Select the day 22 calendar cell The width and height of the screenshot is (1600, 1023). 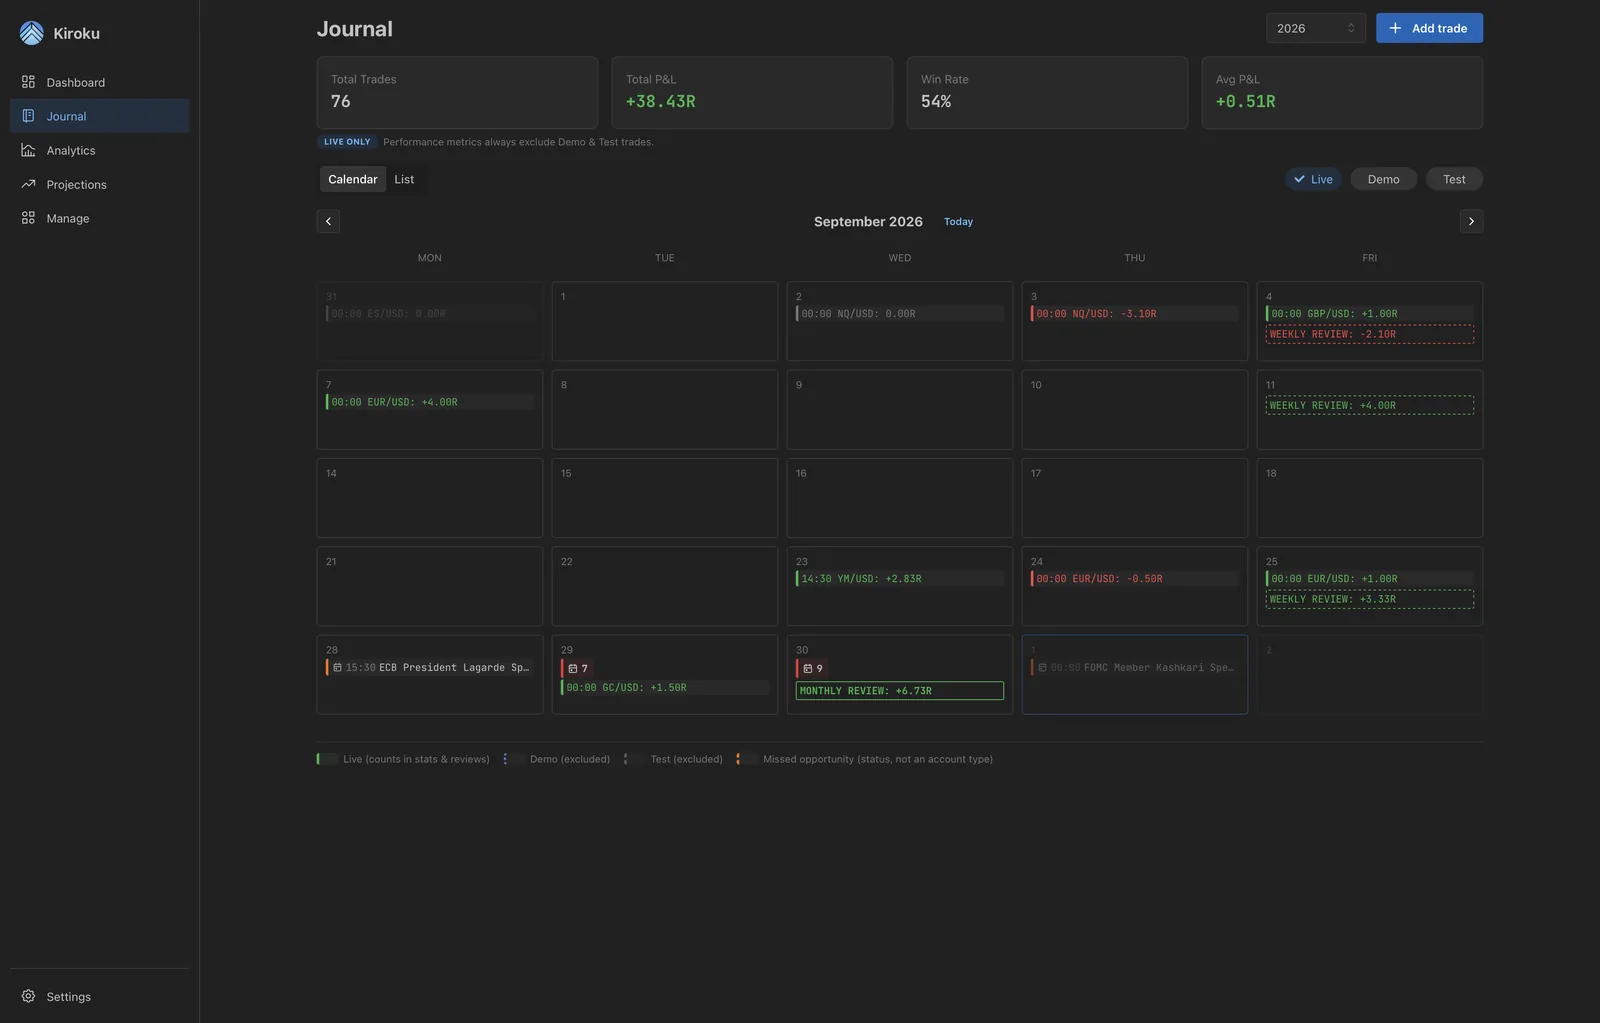(x=665, y=586)
